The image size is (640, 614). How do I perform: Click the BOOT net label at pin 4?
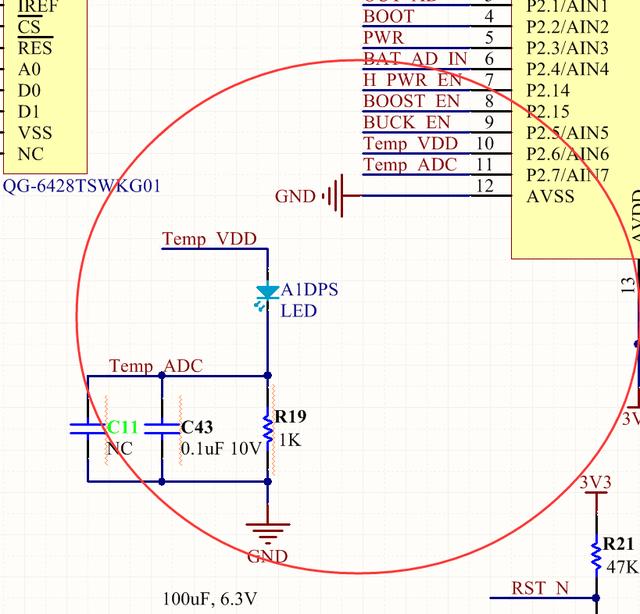[389, 16]
